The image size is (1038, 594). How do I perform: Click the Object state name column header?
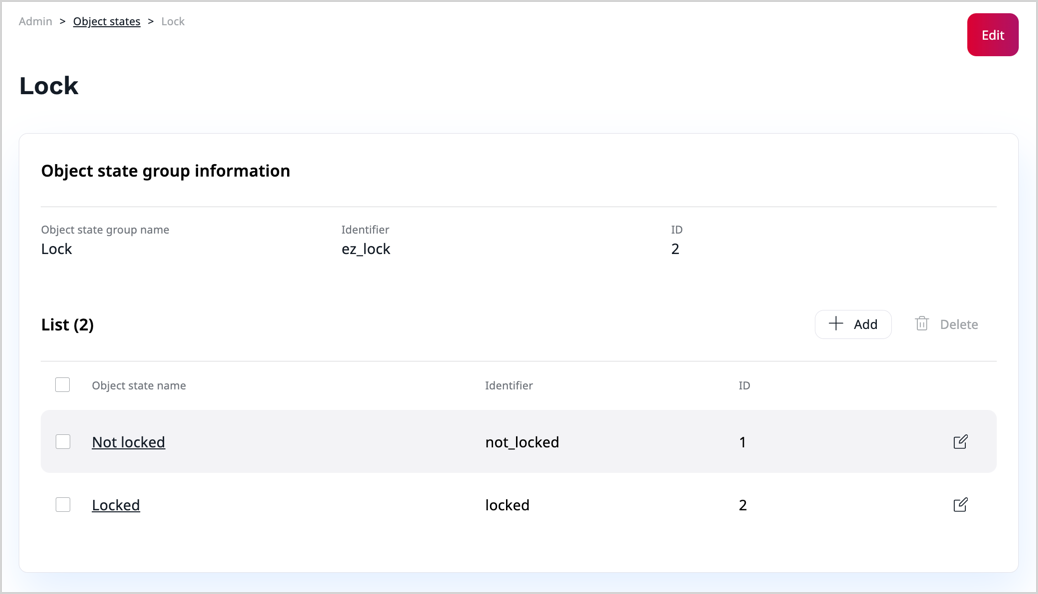coord(139,385)
